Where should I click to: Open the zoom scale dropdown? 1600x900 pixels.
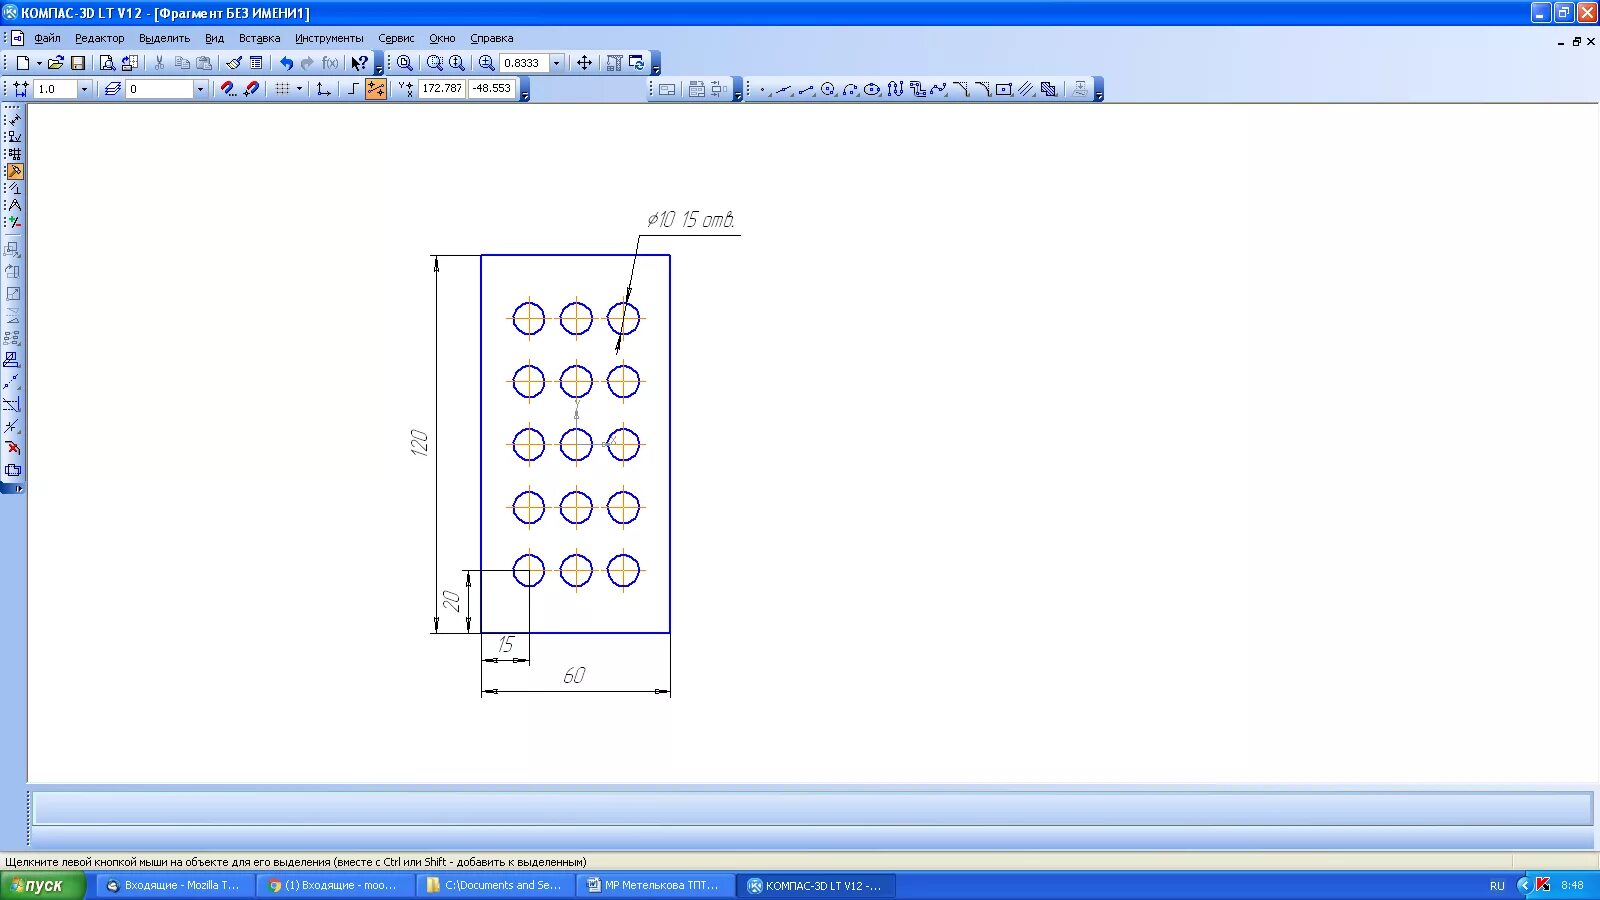pos(557,63)
